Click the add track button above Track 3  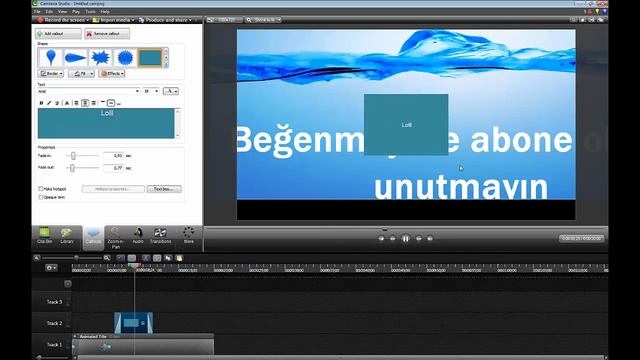68,284
